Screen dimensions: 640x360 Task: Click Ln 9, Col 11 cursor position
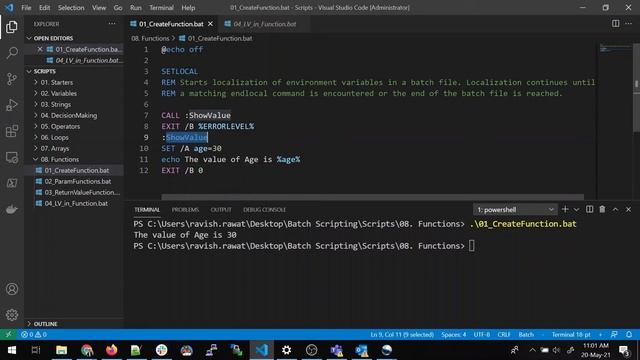402,335
